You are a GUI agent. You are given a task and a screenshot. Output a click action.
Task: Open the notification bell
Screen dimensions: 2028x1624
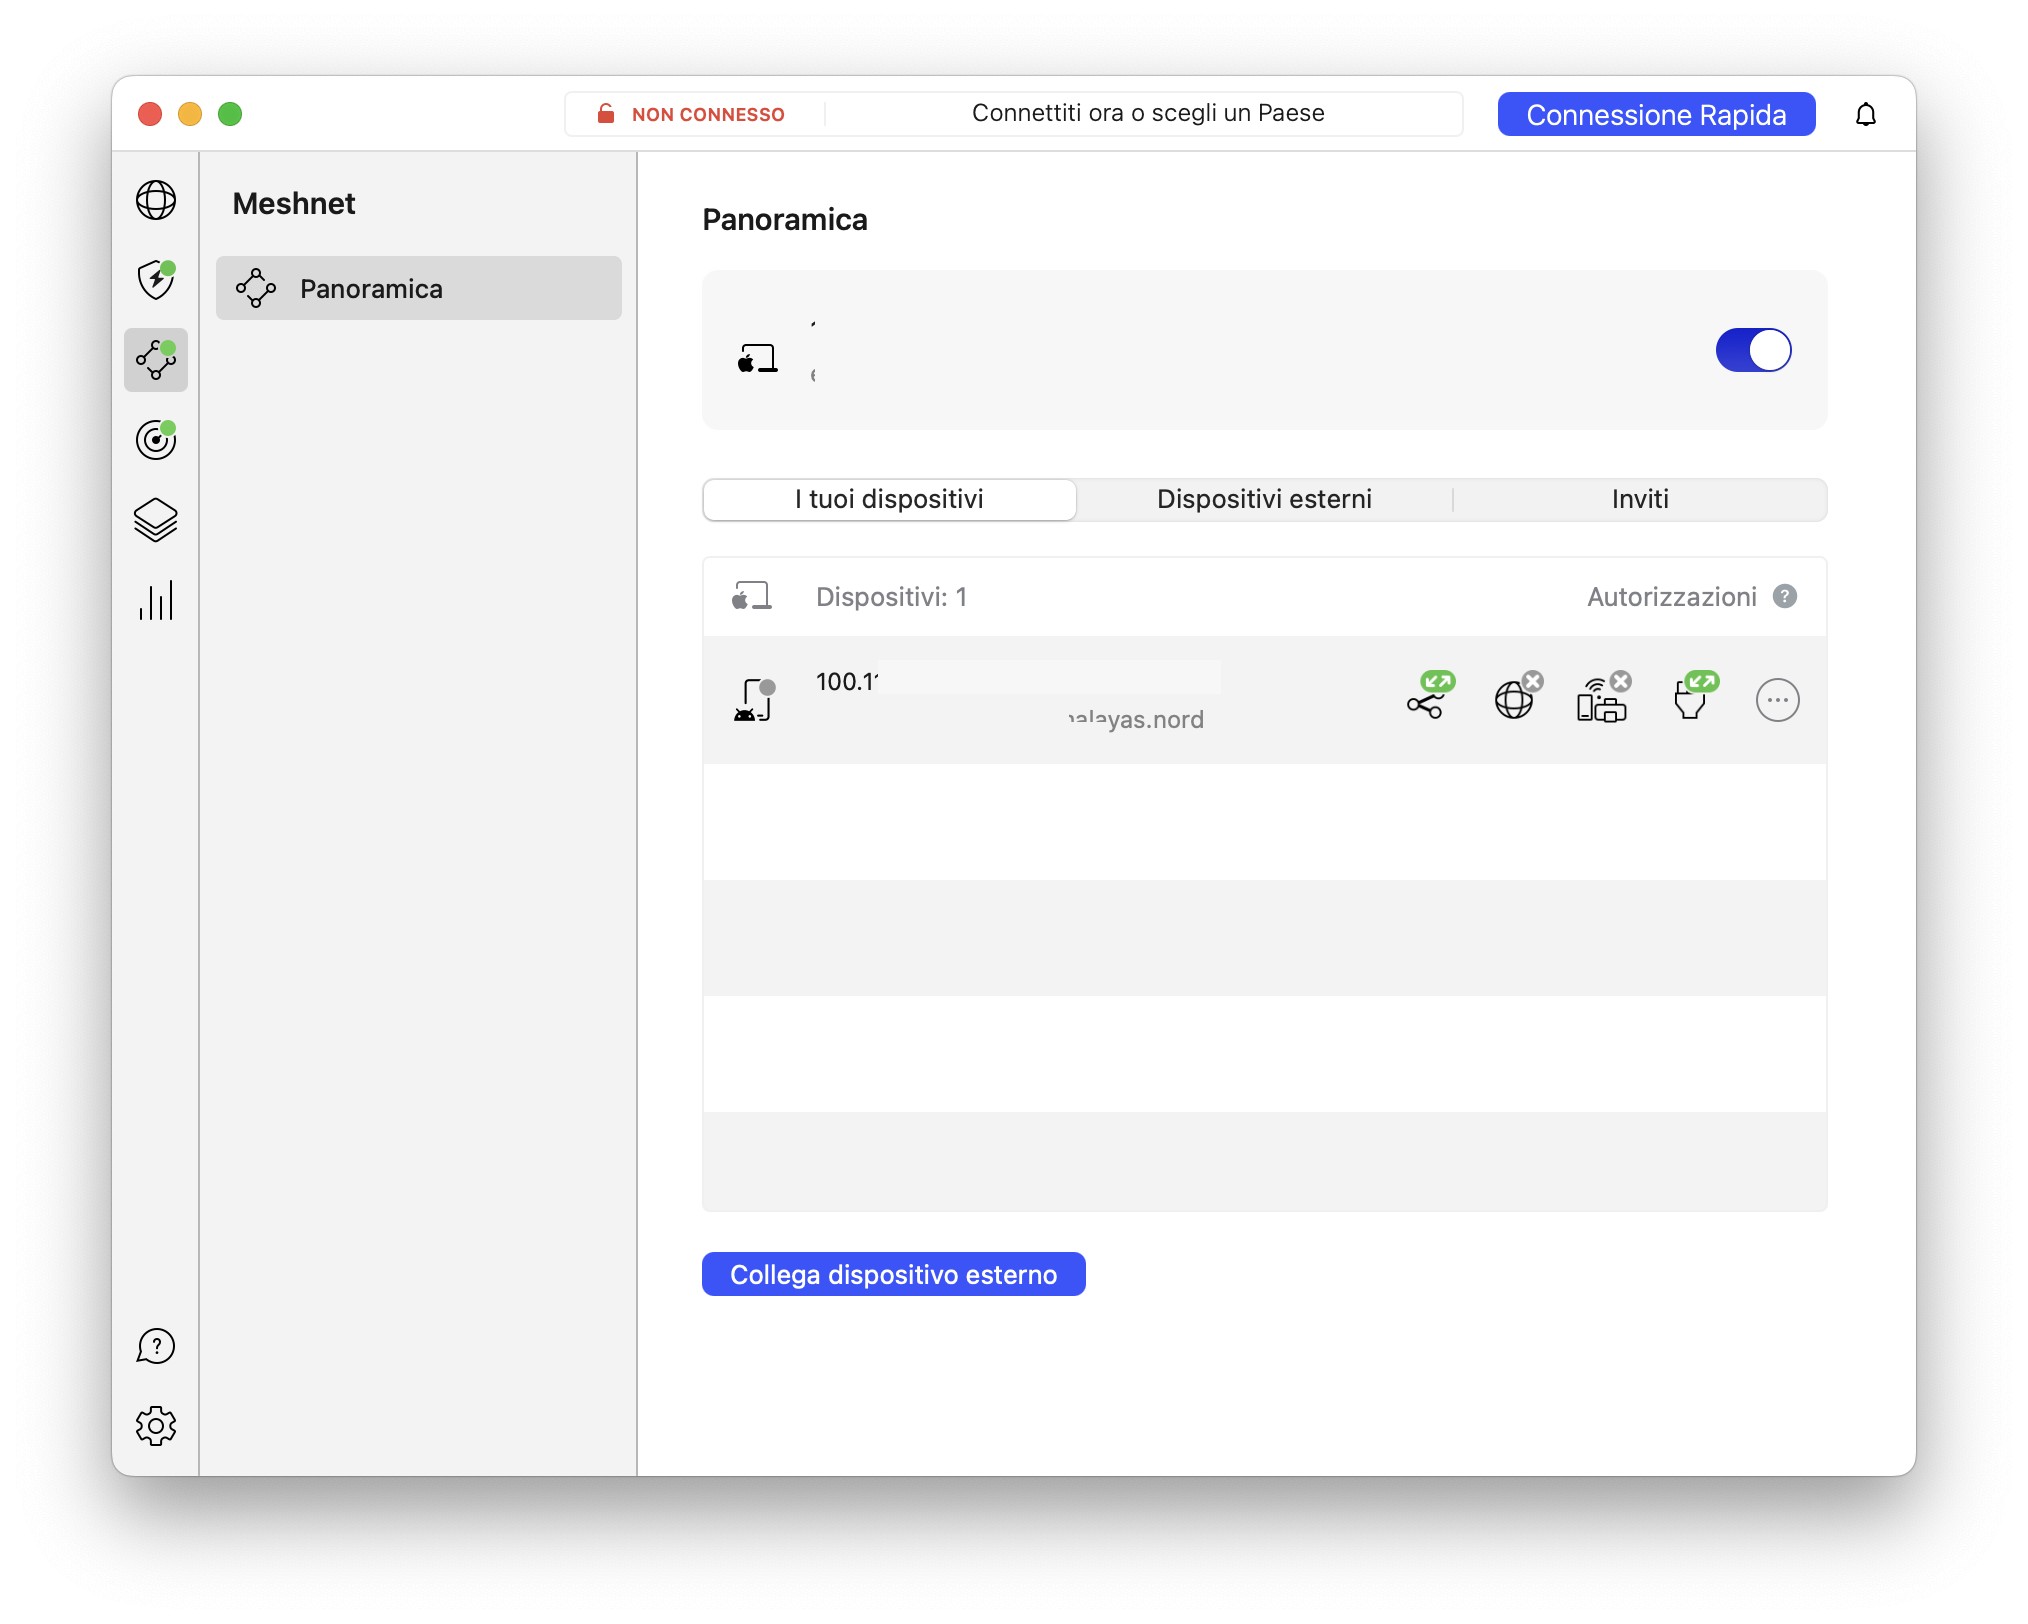1868,114
